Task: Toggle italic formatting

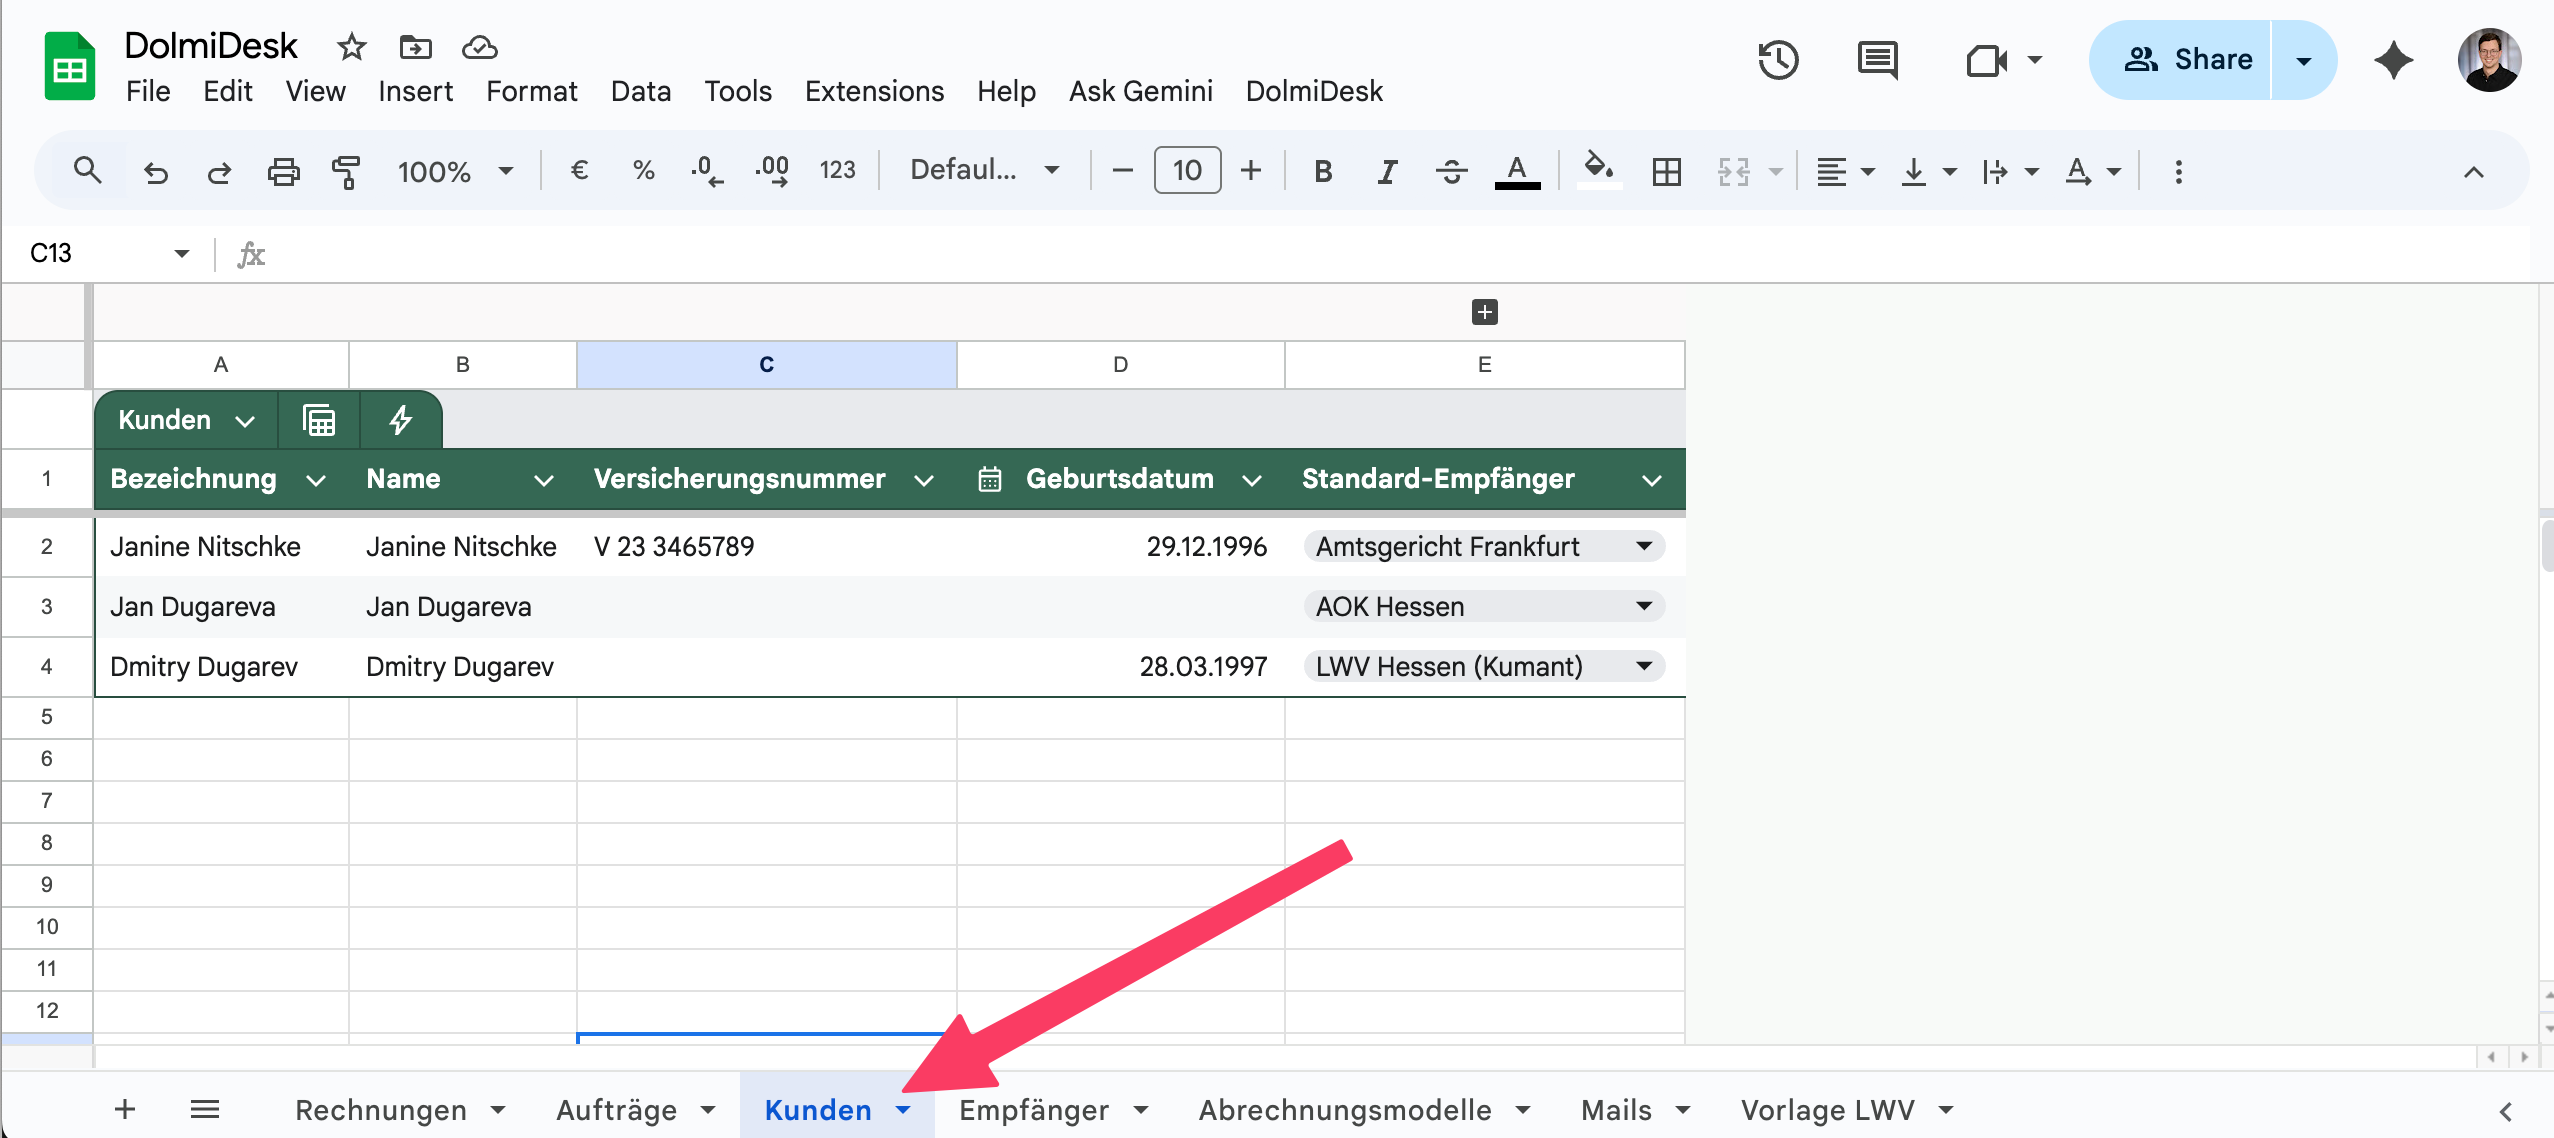Action: pos(1386,171)
